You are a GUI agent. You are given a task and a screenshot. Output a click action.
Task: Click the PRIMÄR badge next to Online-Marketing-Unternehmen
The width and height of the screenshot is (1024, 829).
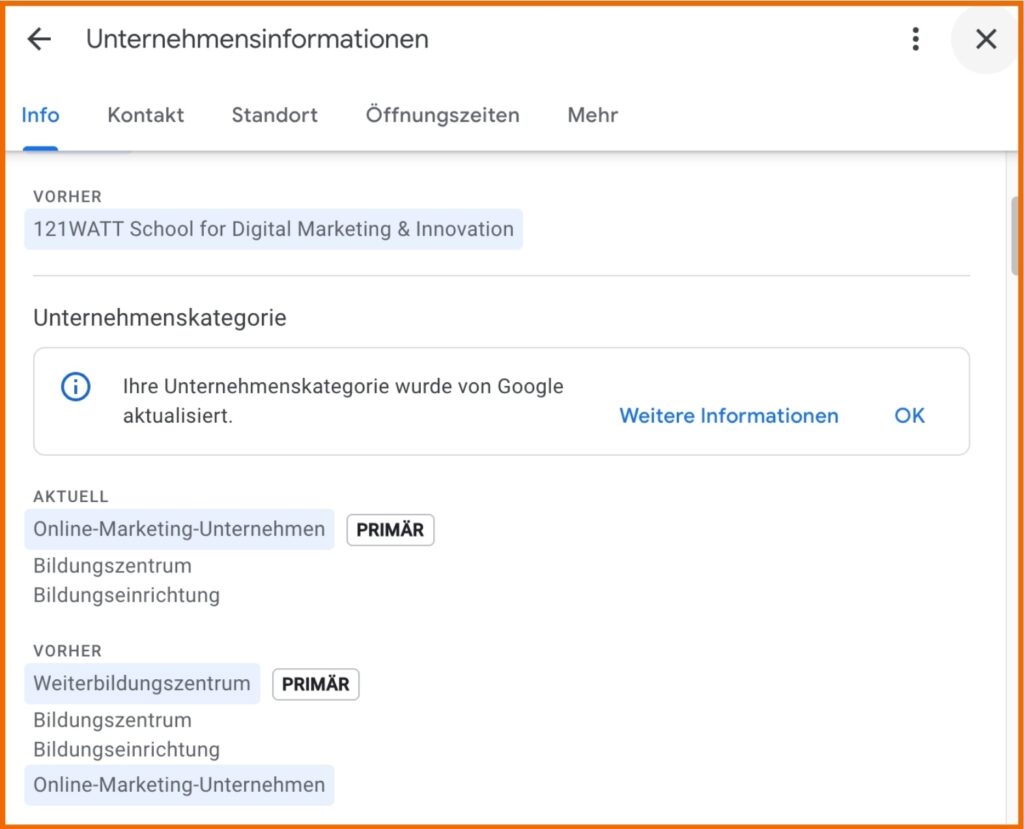389,529
